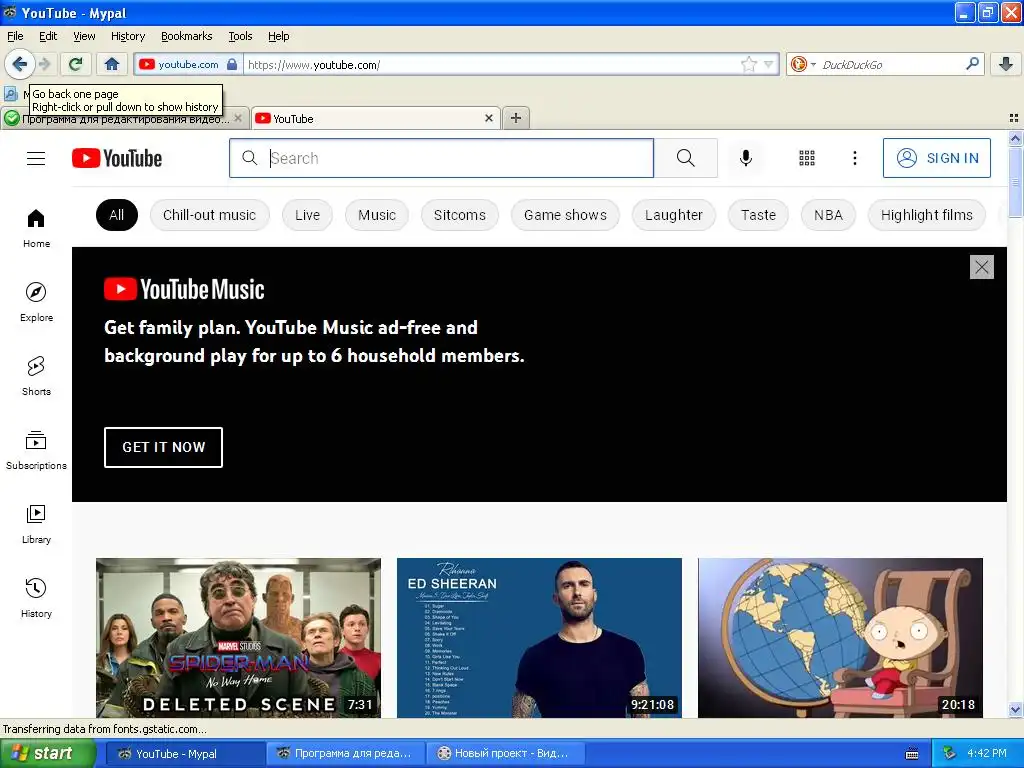1024x768 pixels.
Task: Click the YouTube - Mypal taskbar button
Action: (x=184, y=754)
